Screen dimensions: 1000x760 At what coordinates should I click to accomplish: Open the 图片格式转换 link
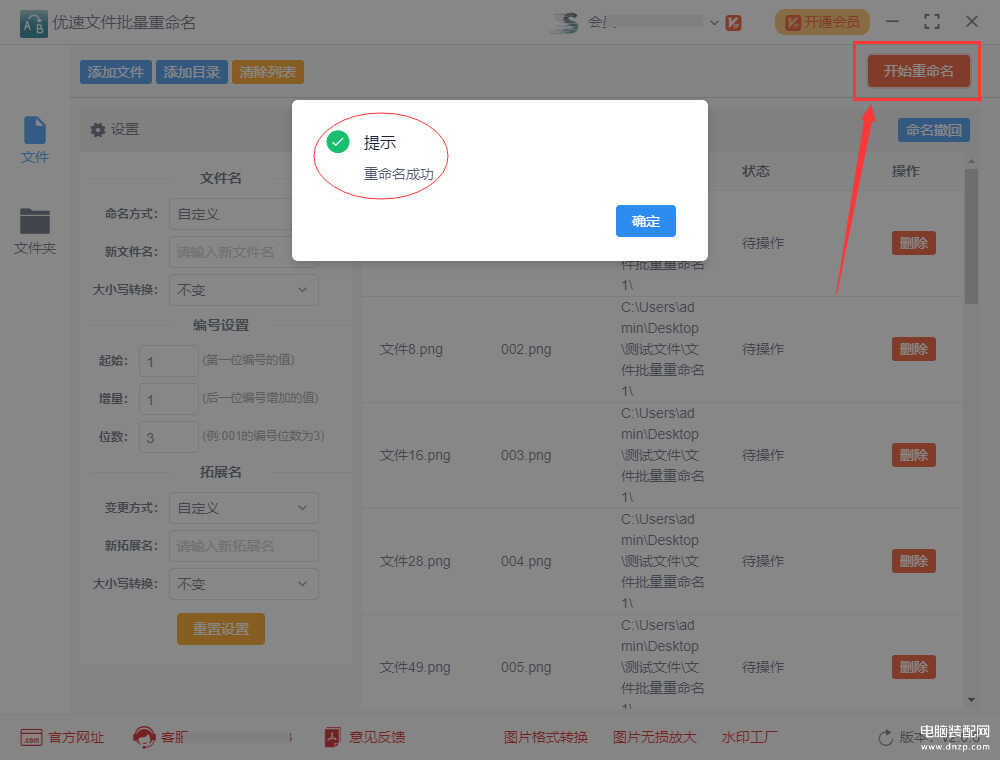tap(546, 737)
